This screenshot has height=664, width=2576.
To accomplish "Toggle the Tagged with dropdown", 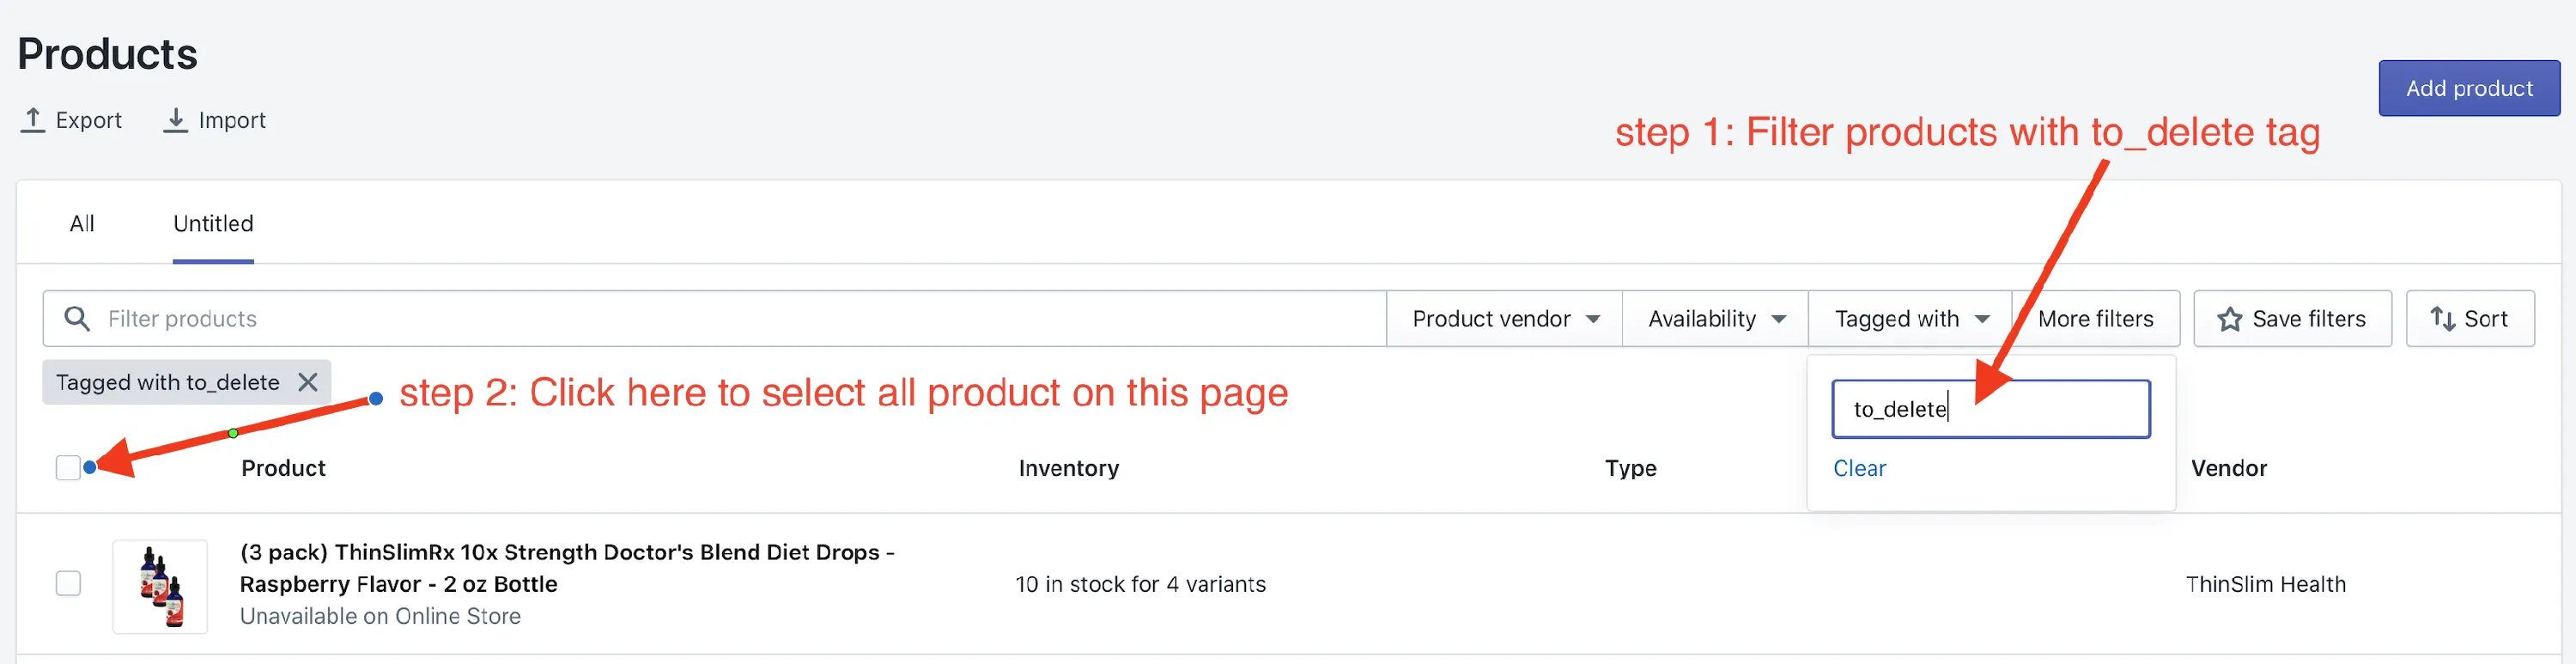I will [x=1910, y=319].
